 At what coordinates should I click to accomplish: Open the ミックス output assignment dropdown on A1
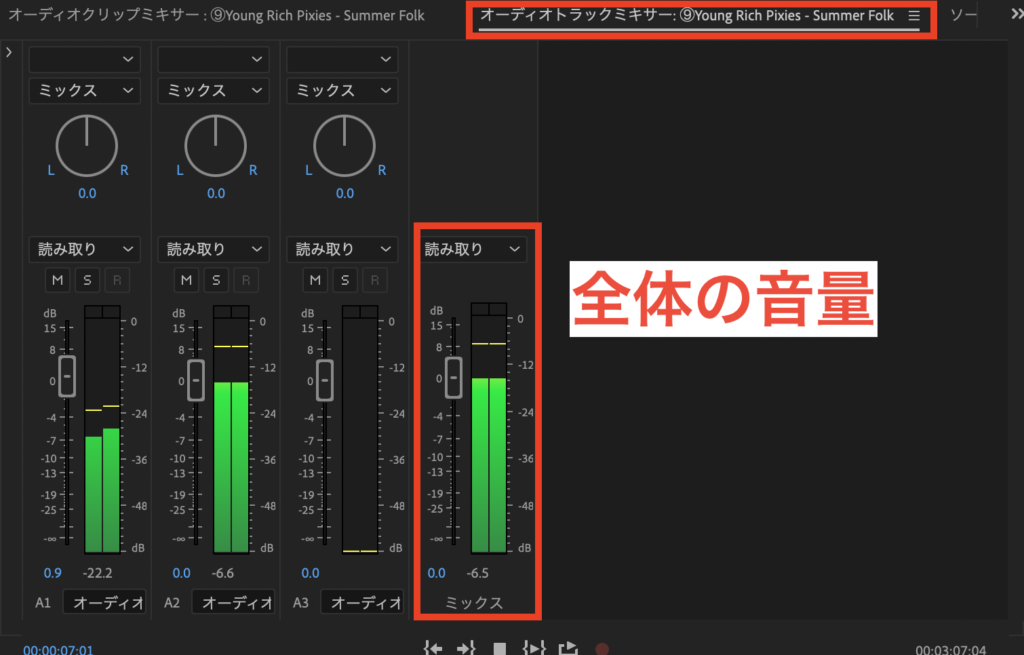[84, 90]
